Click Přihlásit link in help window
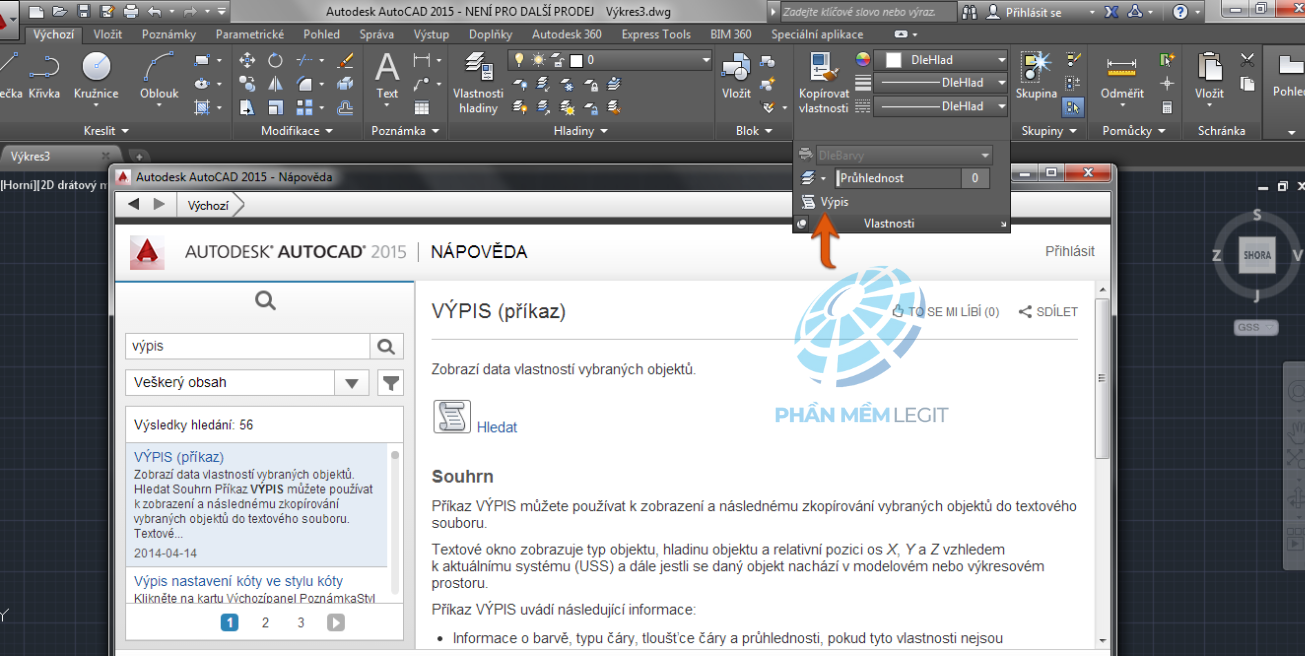The image size is (1305, 656). (x=1070, y=251)
